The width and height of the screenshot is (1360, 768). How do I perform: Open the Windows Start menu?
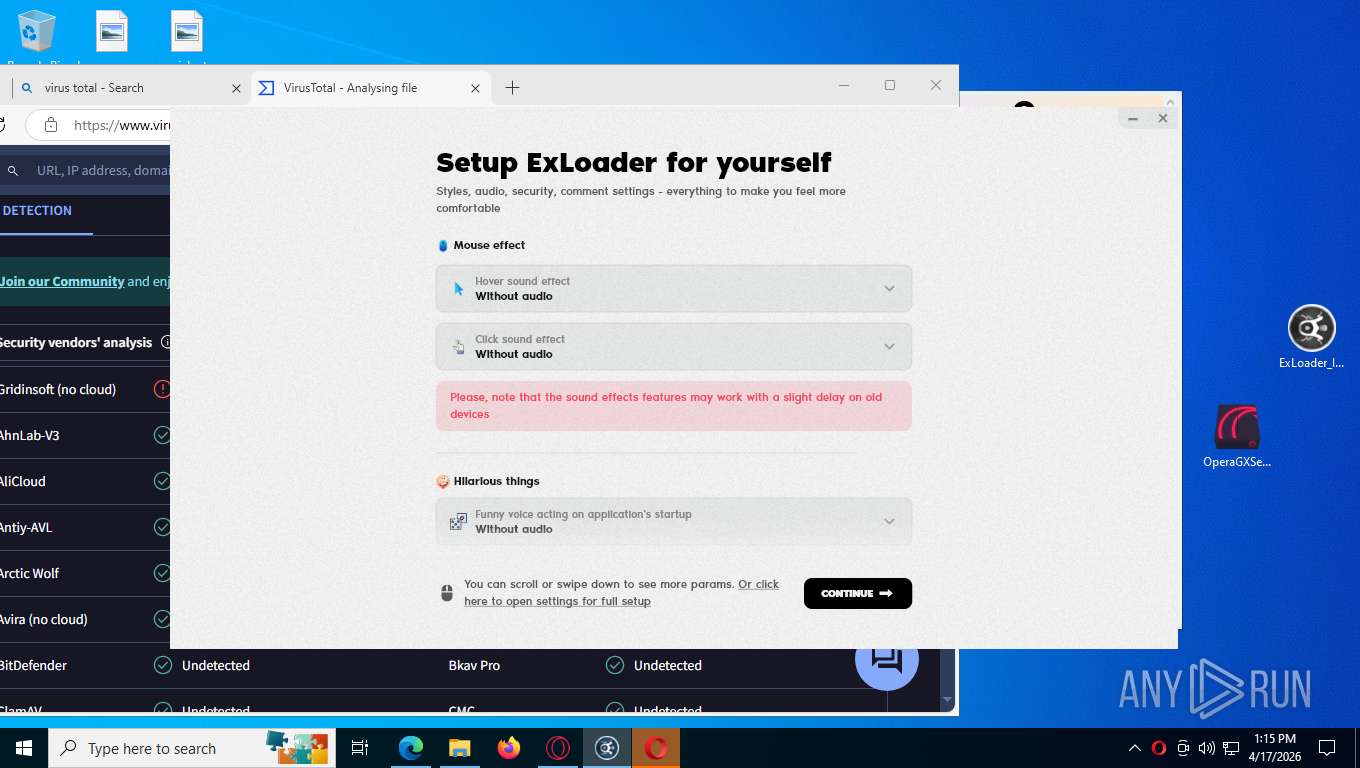pos(23,748)
